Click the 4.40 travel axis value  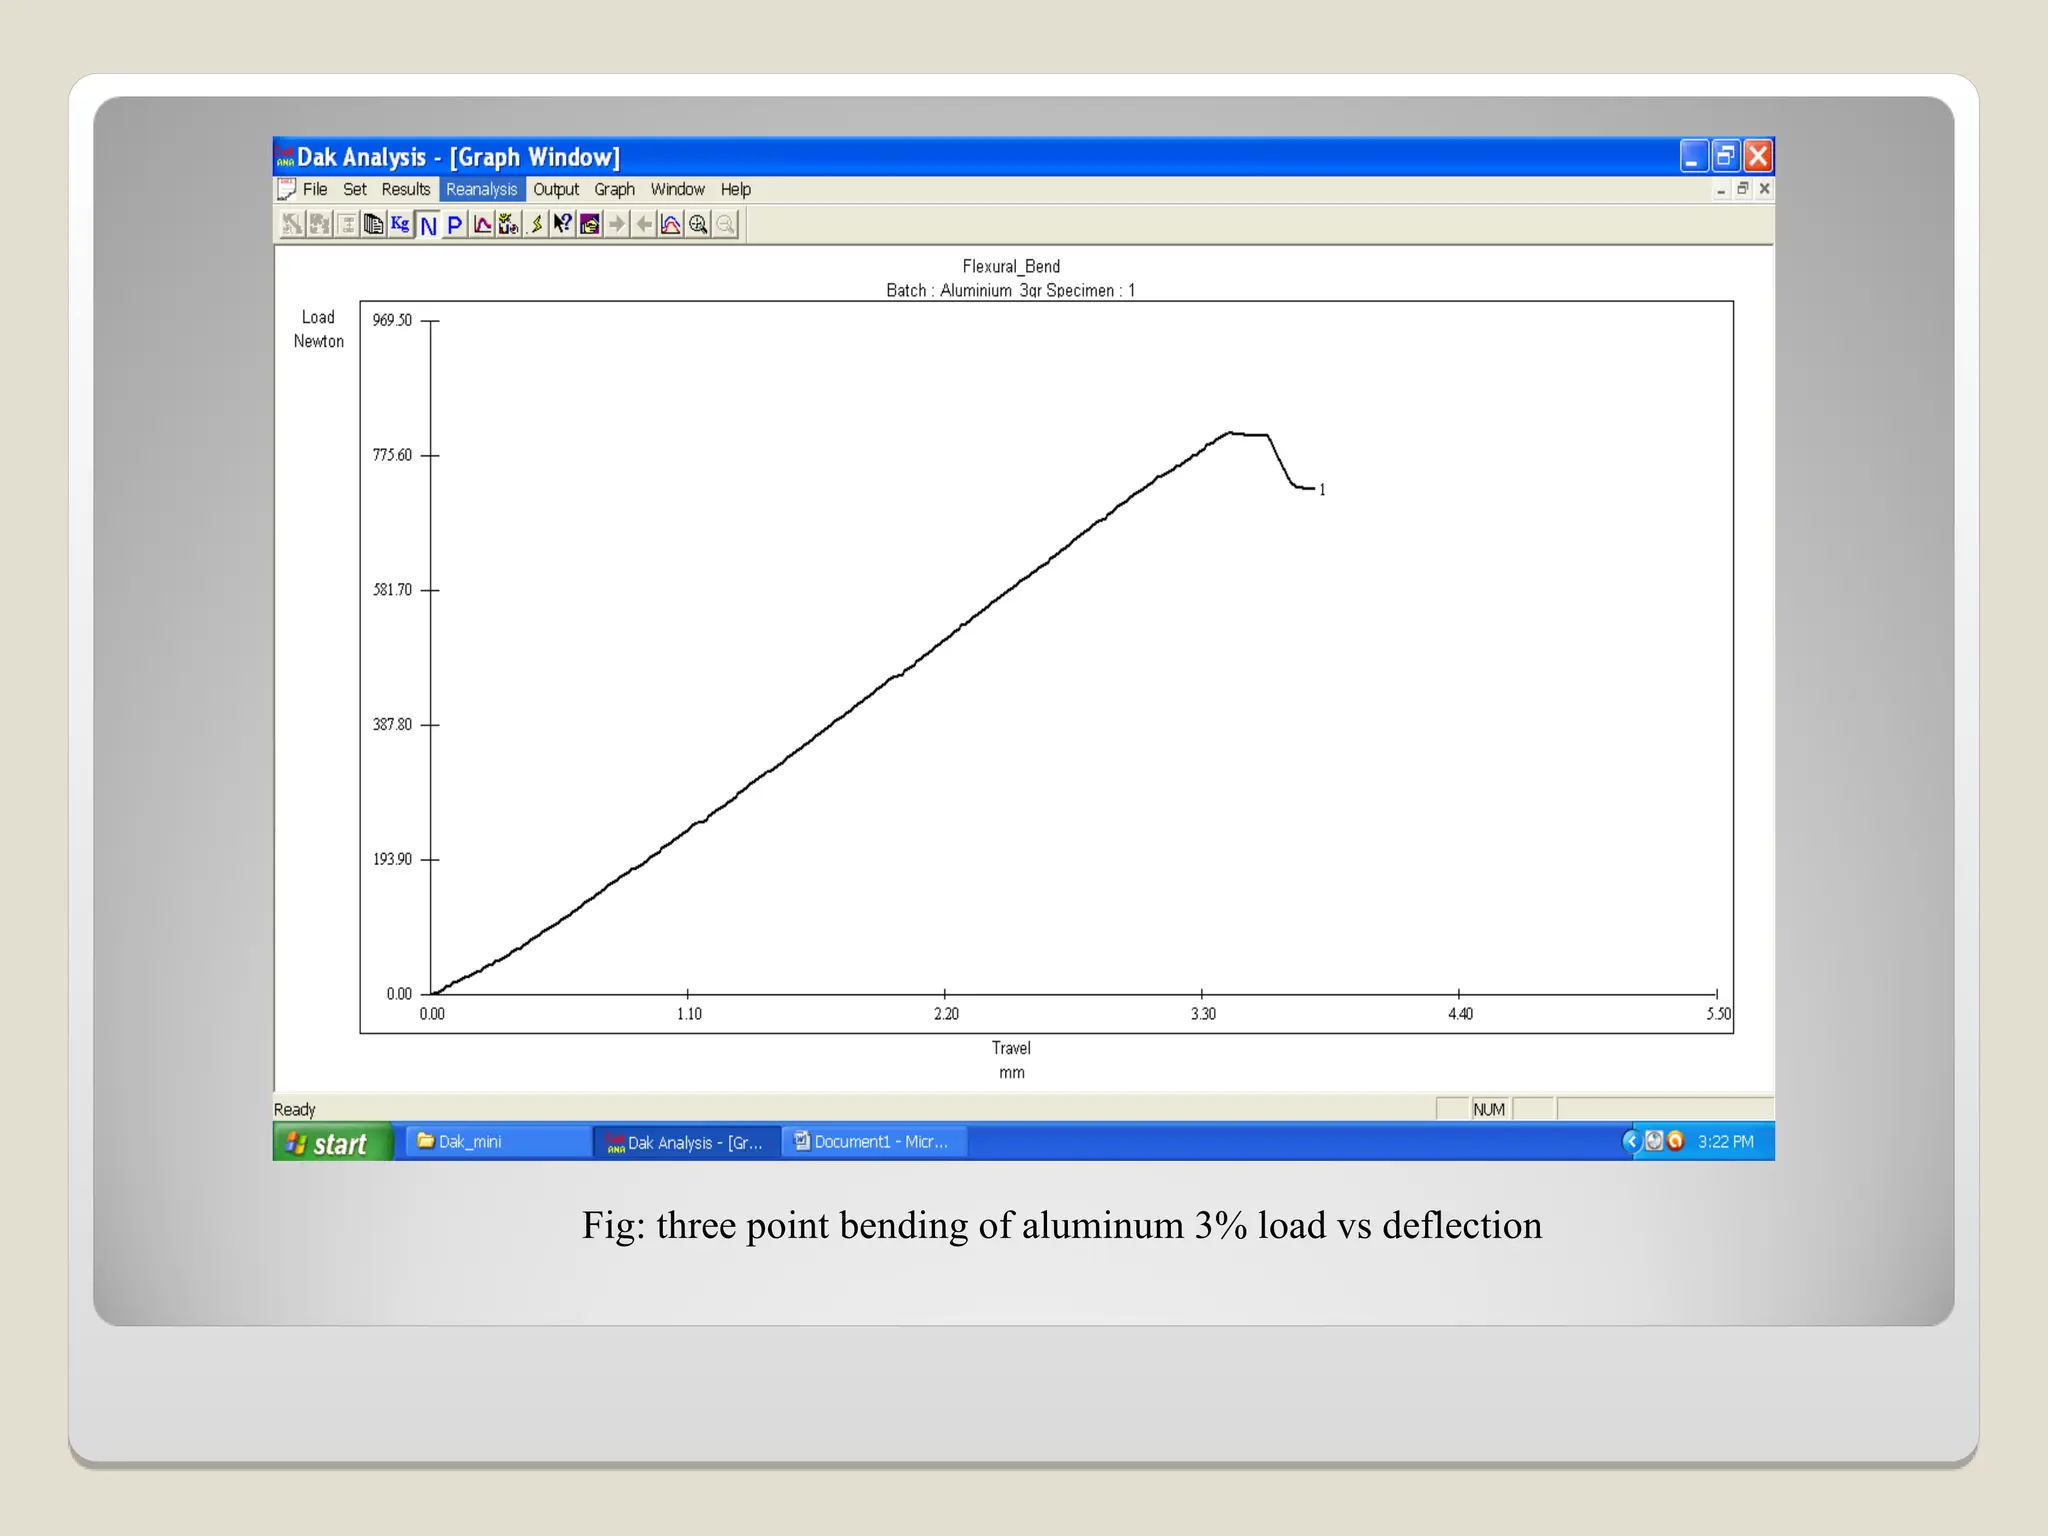point(1460,1014)
